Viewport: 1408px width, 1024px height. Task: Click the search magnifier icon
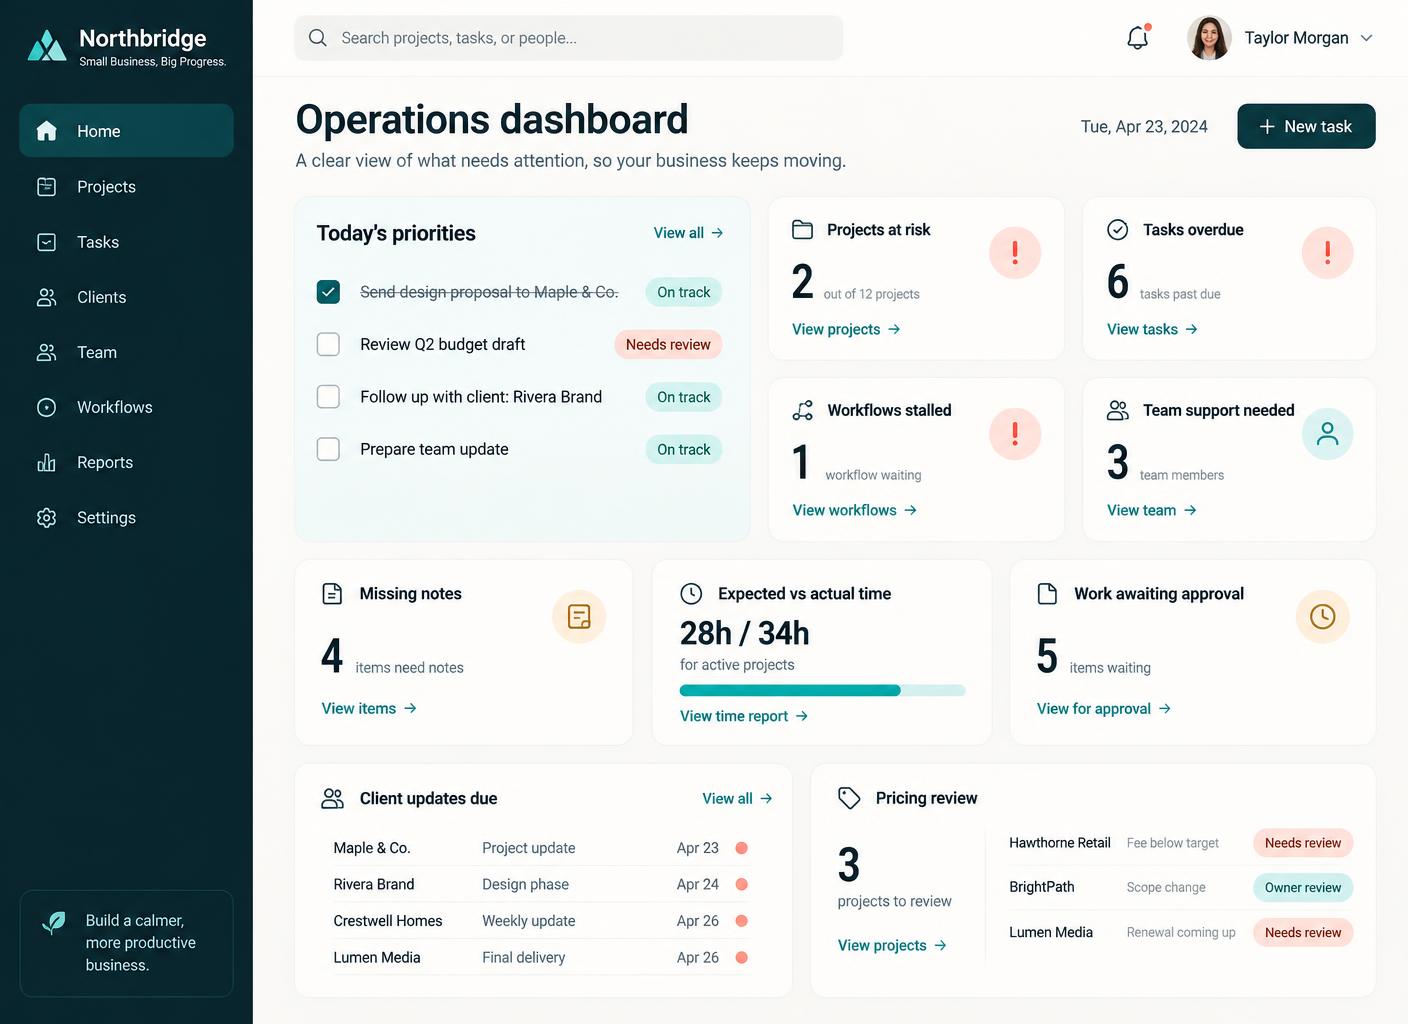(x=318, y=38)
